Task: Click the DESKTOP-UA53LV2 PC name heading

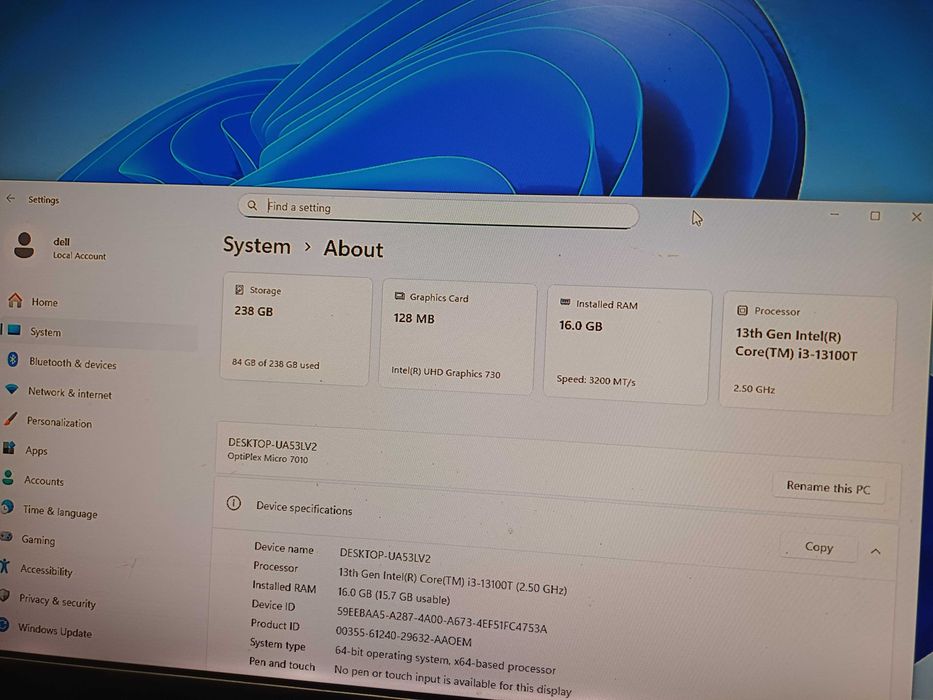Action: 273,445
